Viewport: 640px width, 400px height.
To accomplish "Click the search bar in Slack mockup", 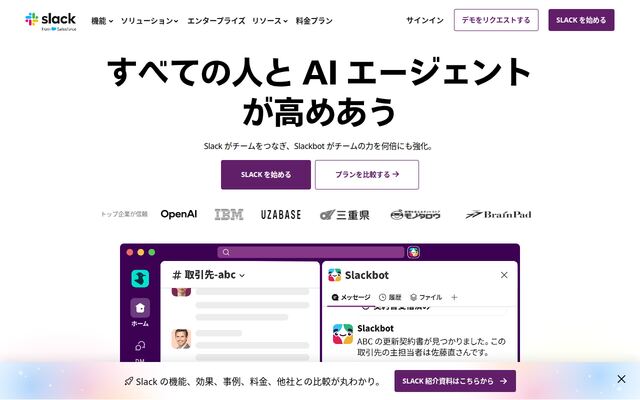I will 311,252.
